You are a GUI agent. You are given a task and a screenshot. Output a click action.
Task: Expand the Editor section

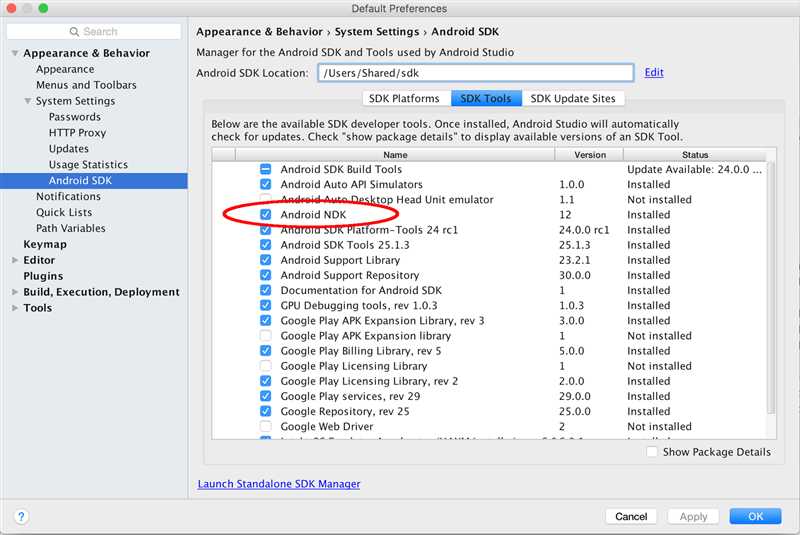(15, 260)
